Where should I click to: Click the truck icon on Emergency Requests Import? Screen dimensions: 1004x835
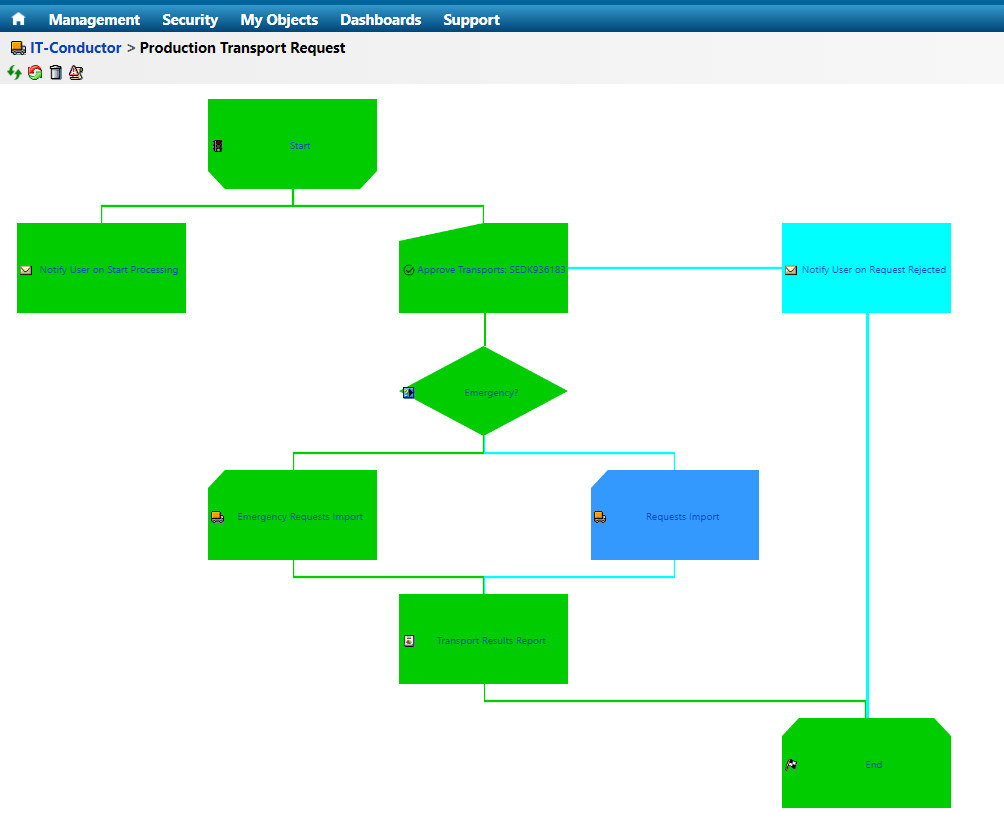click(x=218, y=517)
